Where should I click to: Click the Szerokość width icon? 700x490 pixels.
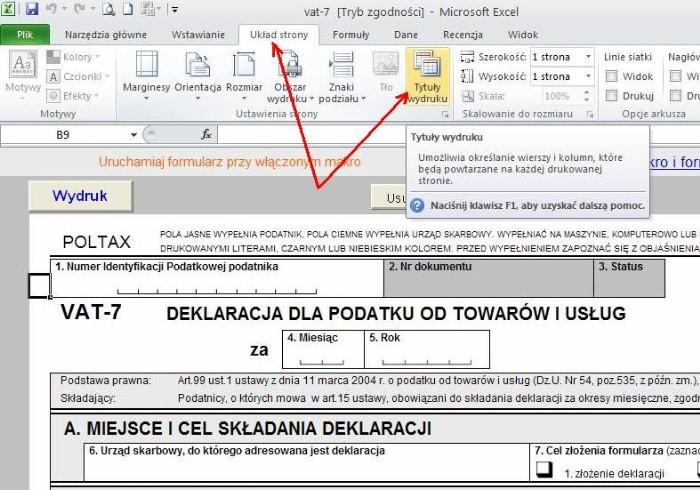point(467,57)
